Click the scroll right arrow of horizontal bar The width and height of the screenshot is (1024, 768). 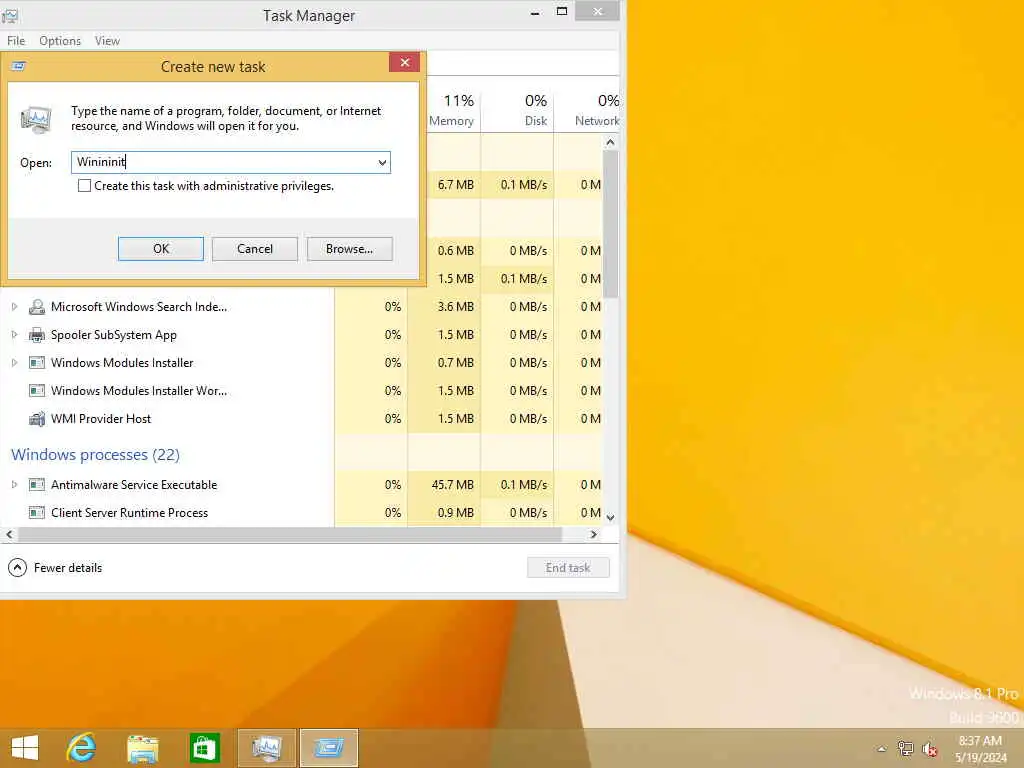593,535
